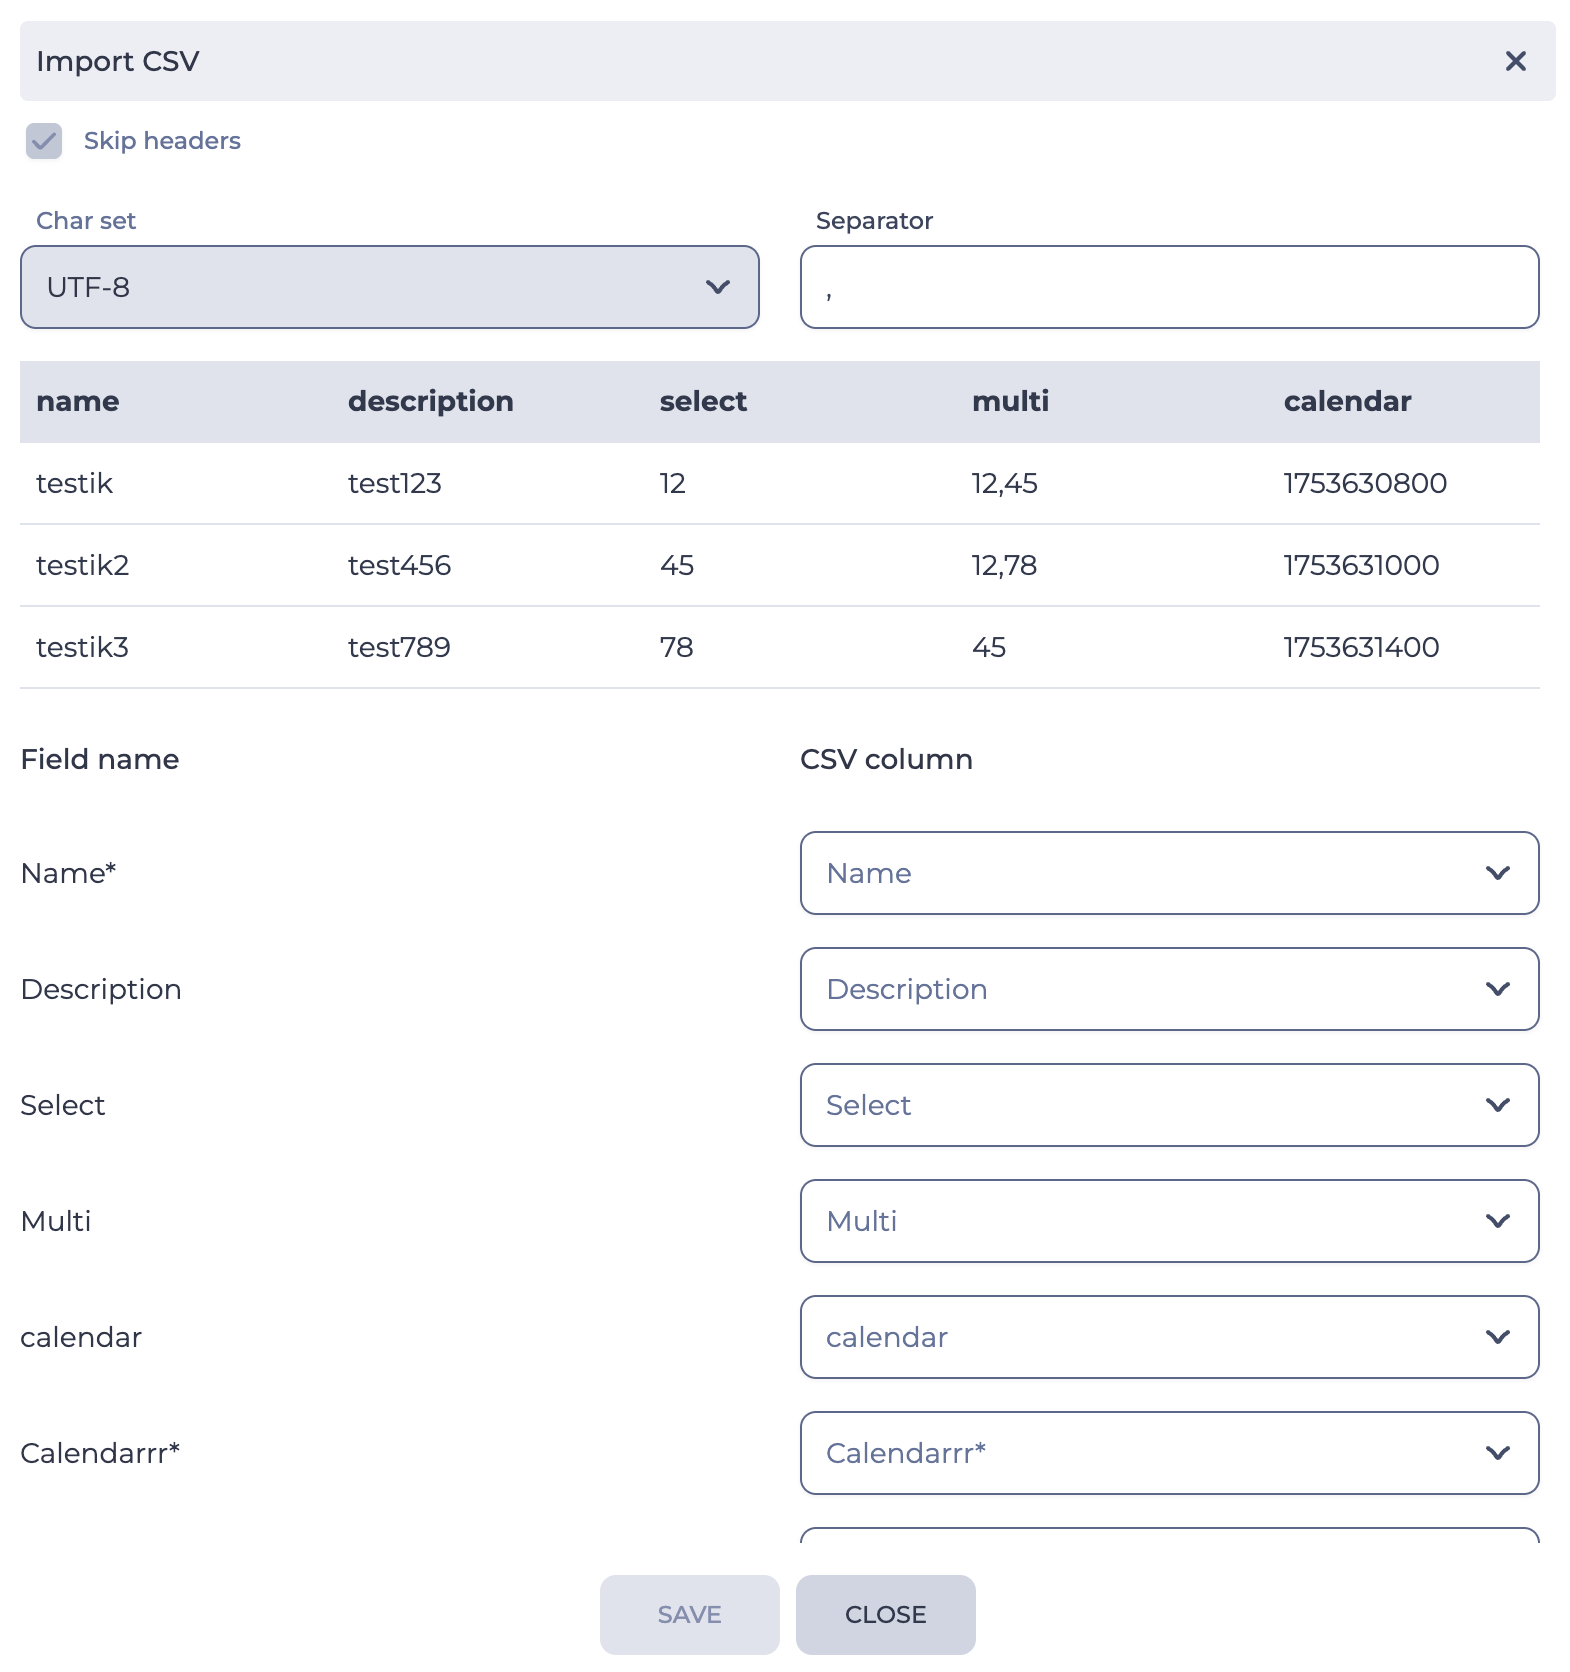Click the Separator input field
This screenshot has width=1570, height=1672.
tap(1170, 287)
